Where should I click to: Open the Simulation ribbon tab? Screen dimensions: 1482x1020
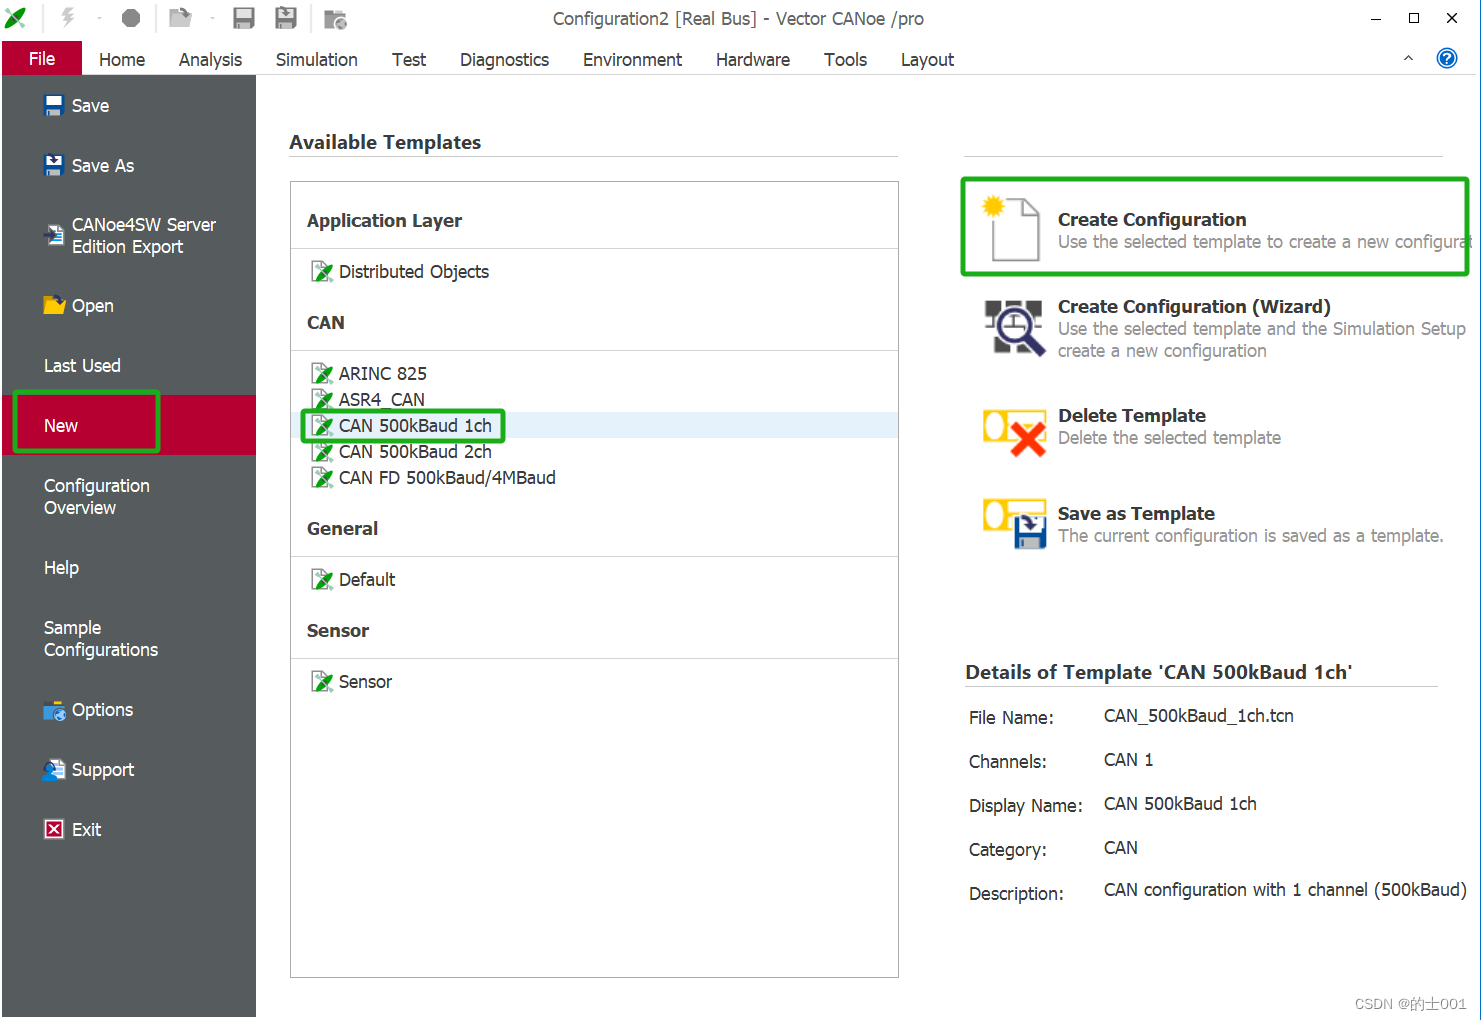(x=317, y=60)
